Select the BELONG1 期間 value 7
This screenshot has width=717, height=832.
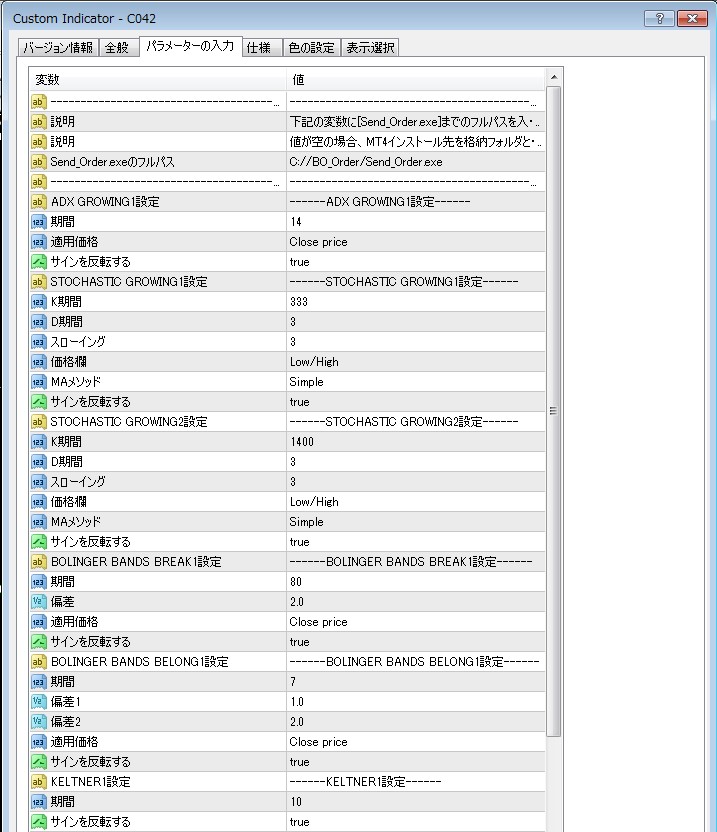point(416,682)
